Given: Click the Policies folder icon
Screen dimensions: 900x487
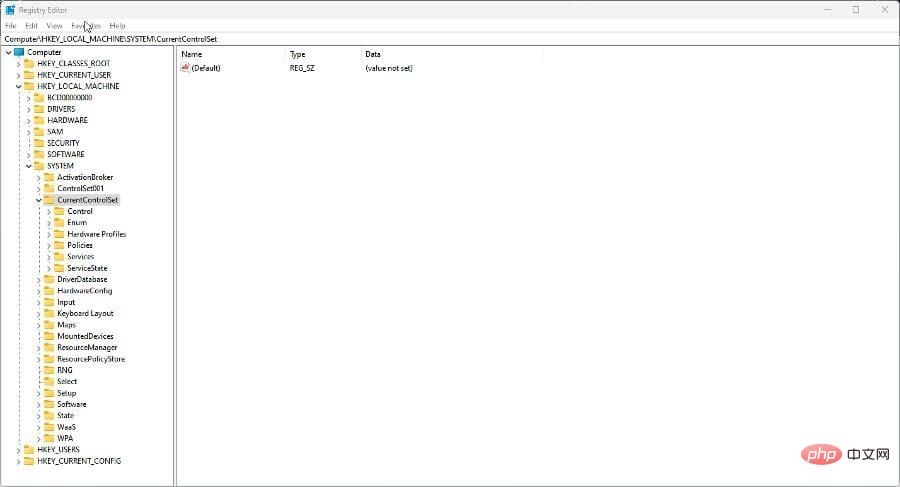Looking at the screenshot, I should (x=59, y=245).
